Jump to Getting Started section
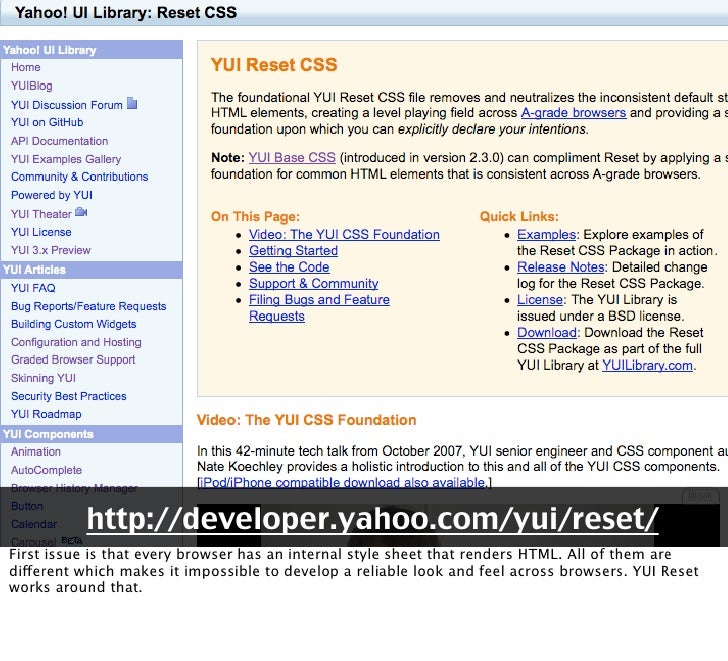Viewport: 728px width, 661px height. (x=293, y=251)
